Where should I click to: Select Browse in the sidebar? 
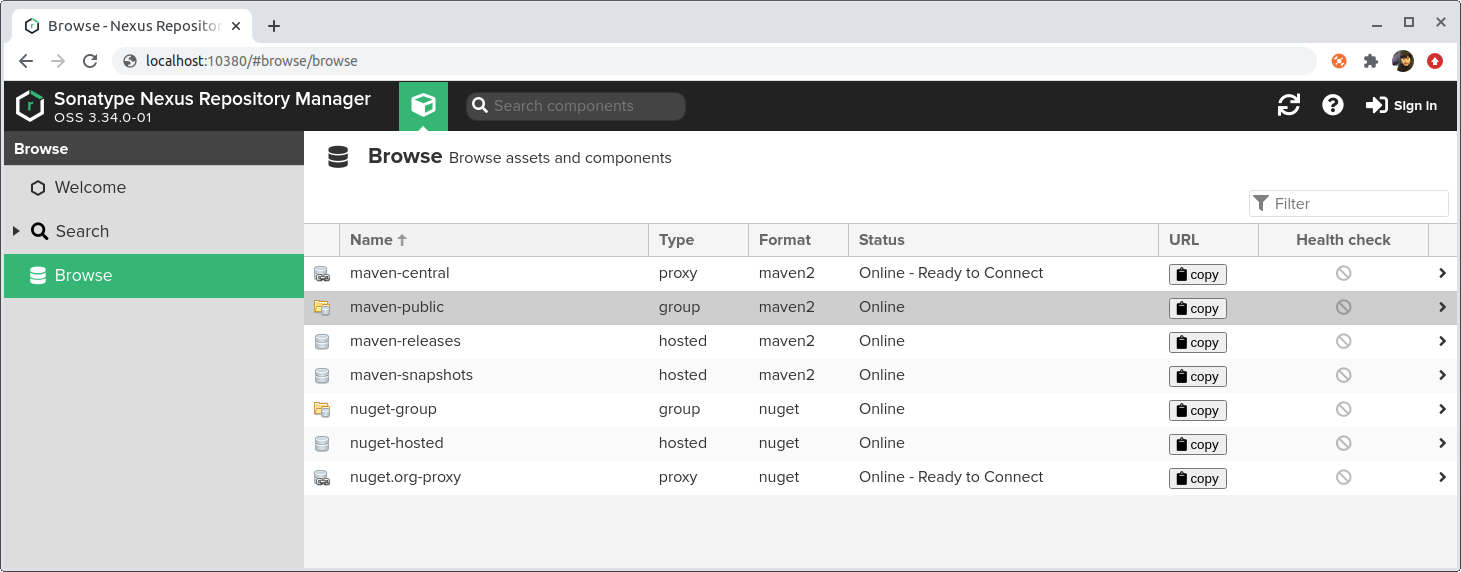tap(154, 275)
